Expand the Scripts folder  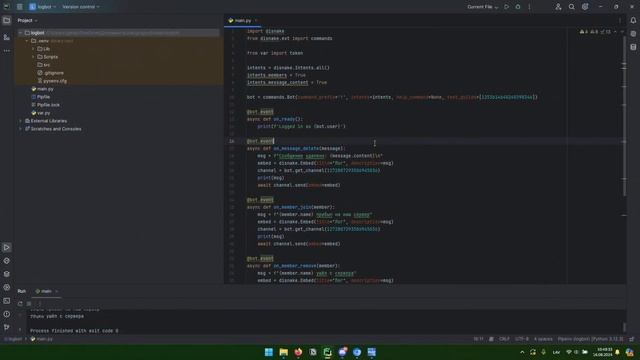(x=33, y=57)
